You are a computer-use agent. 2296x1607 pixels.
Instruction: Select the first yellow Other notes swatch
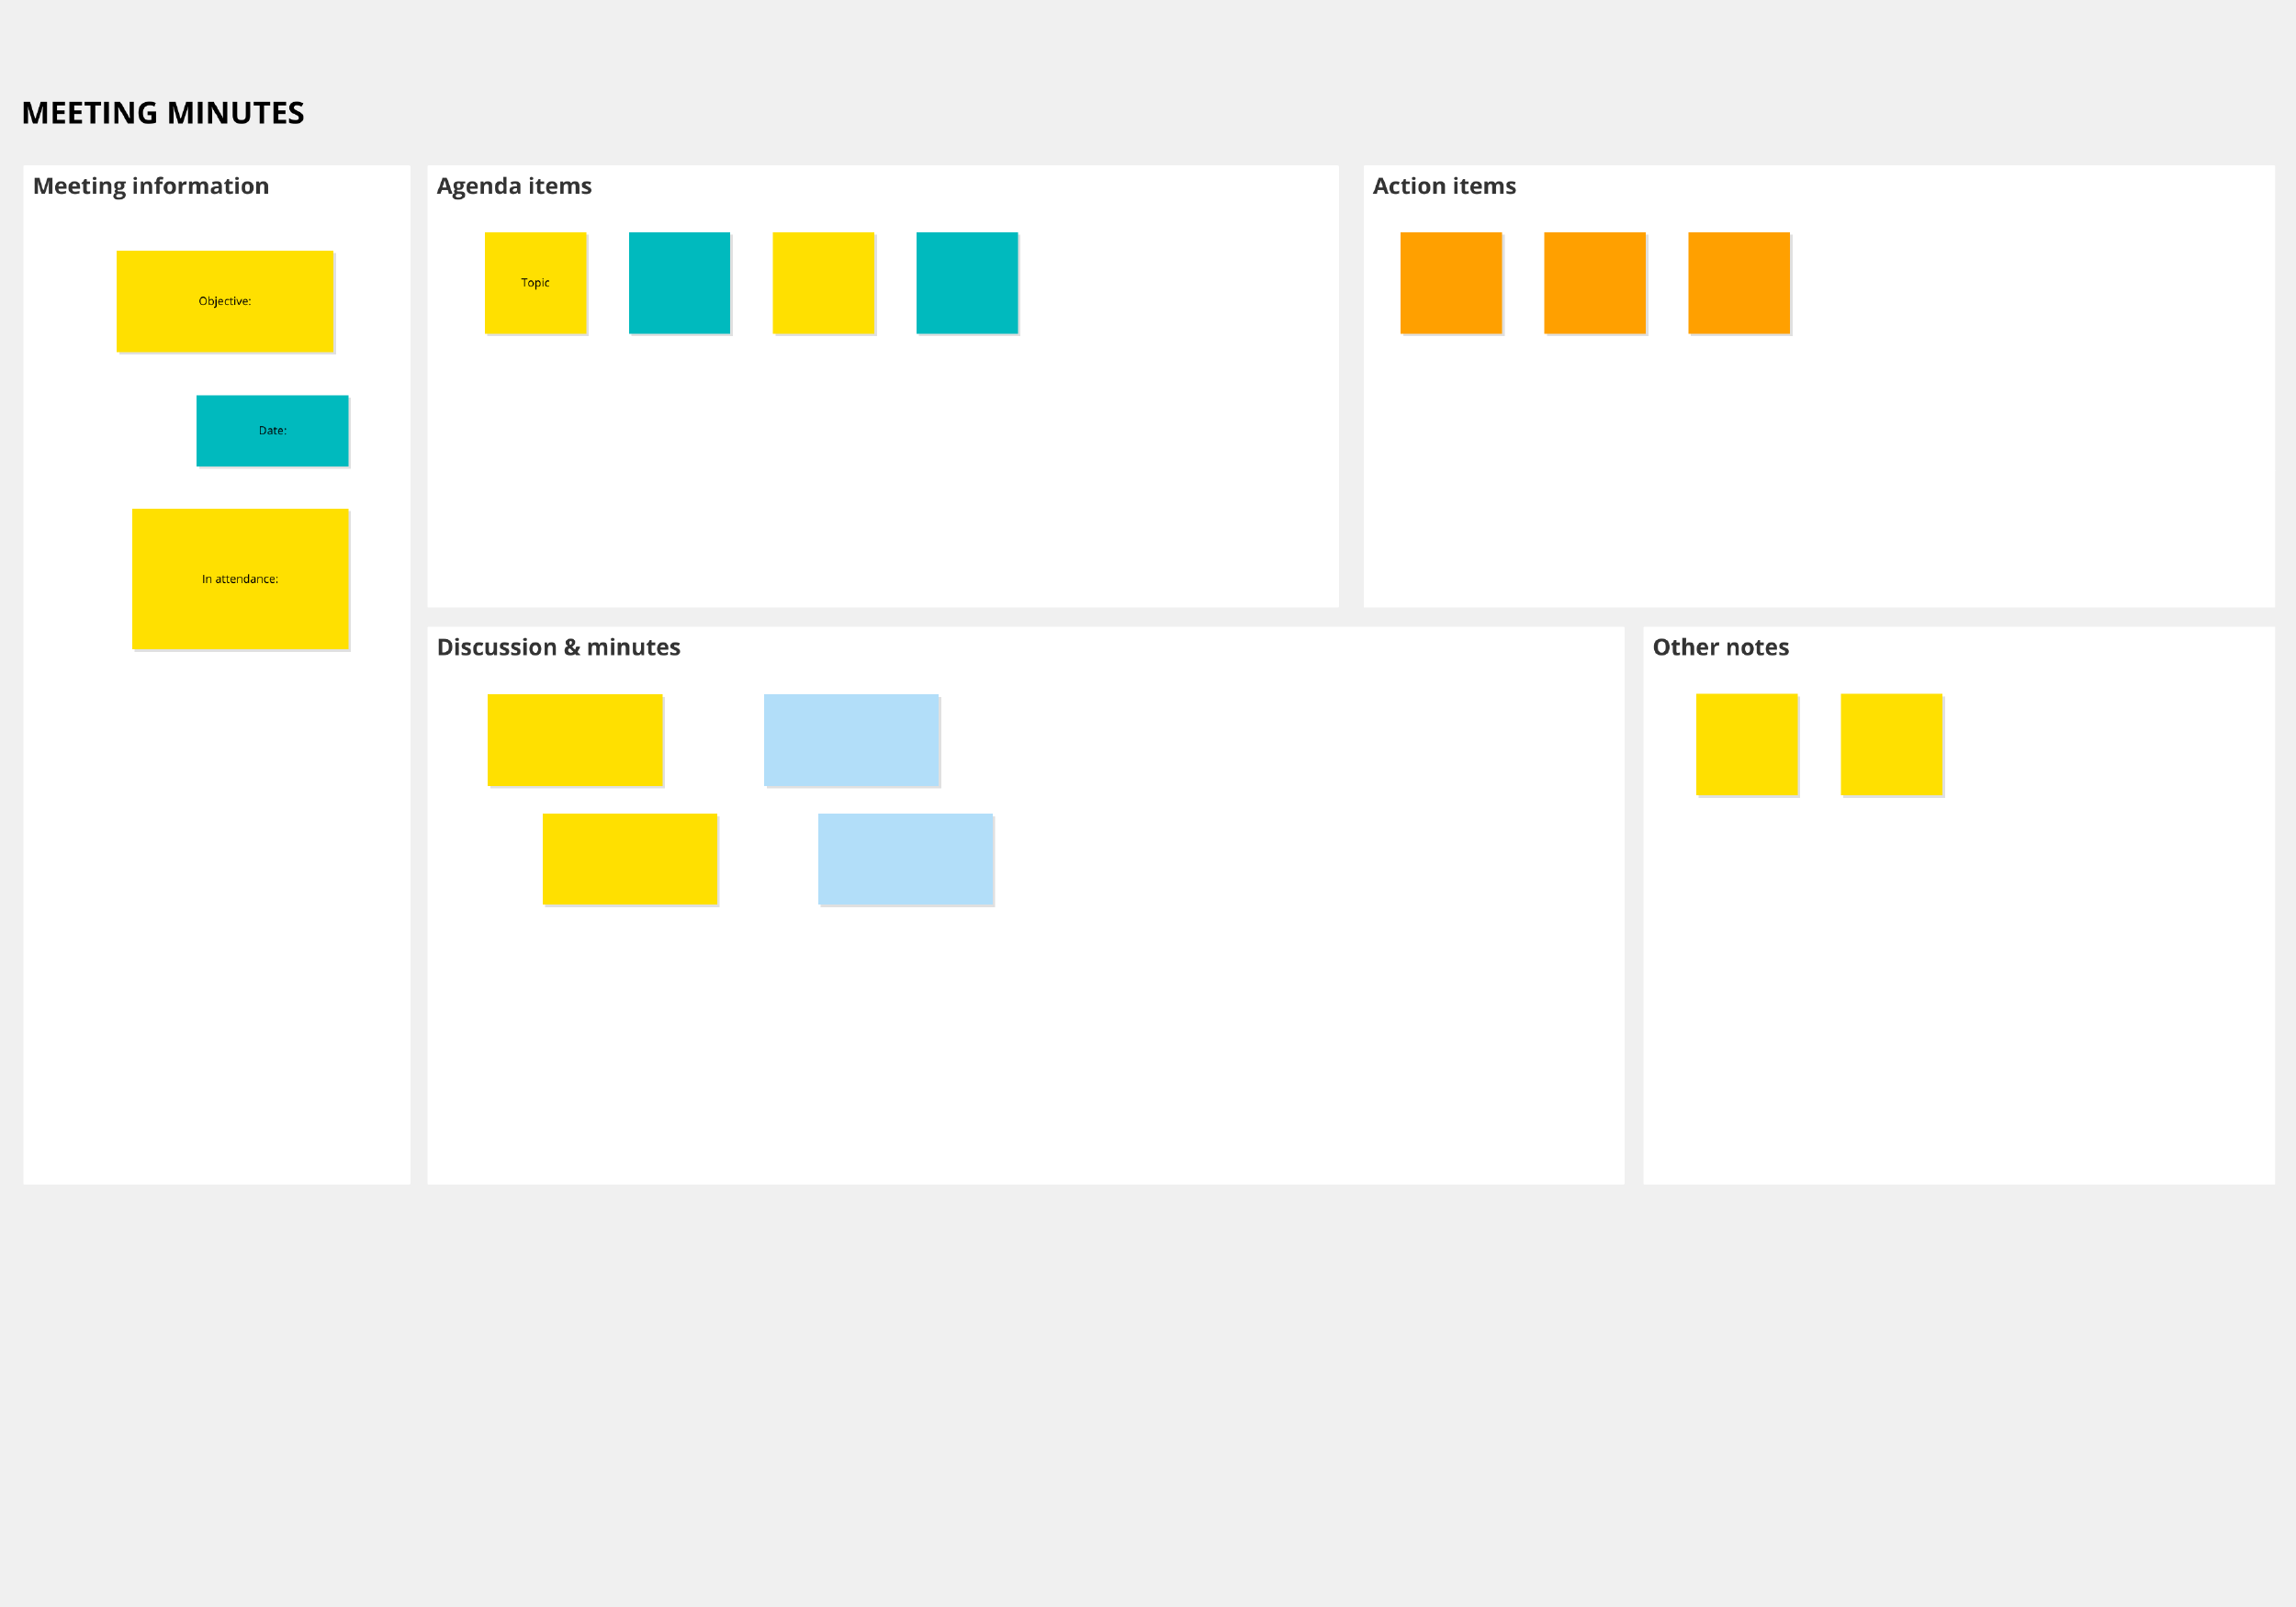click(x=1747, y=743)
